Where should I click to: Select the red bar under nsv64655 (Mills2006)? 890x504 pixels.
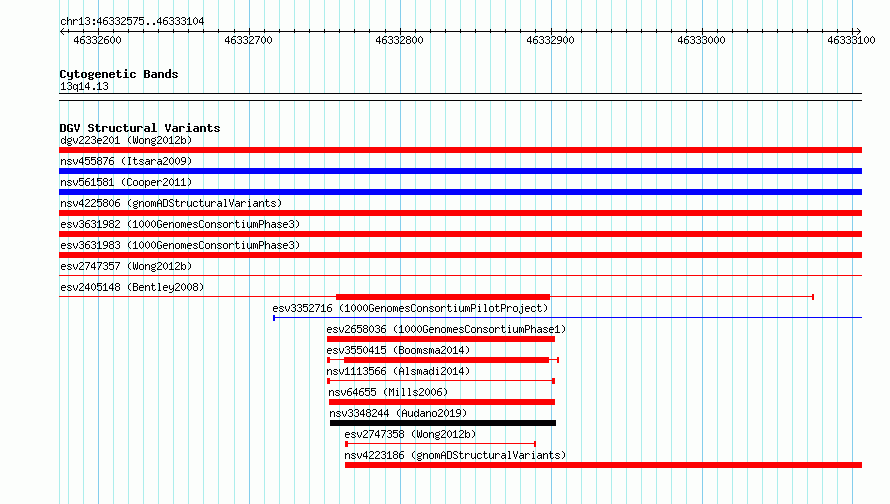[x=442, y=402]
